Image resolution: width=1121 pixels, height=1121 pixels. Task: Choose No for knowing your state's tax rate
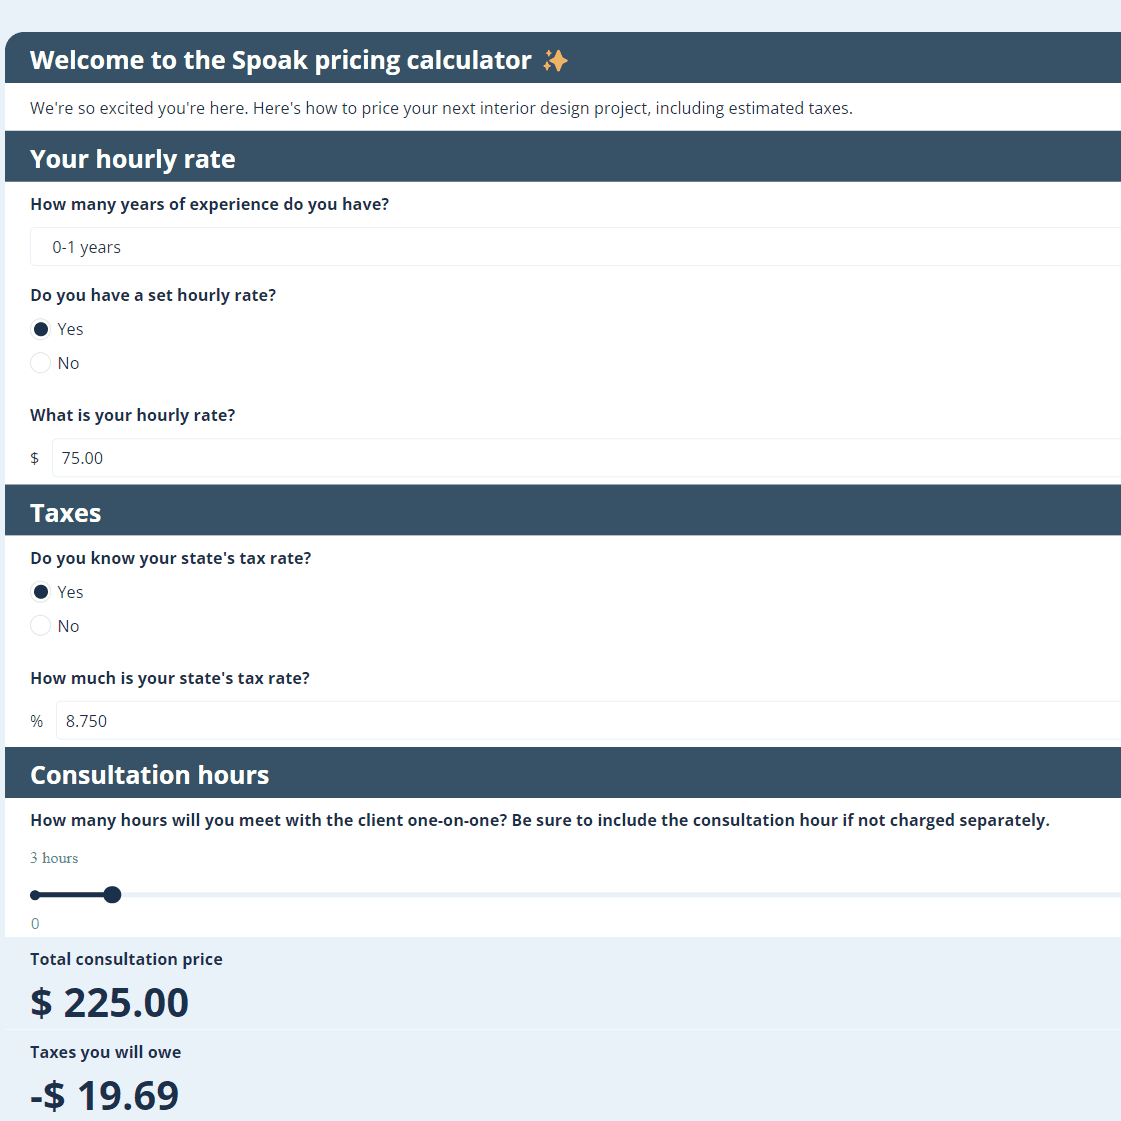pos(41,626)
